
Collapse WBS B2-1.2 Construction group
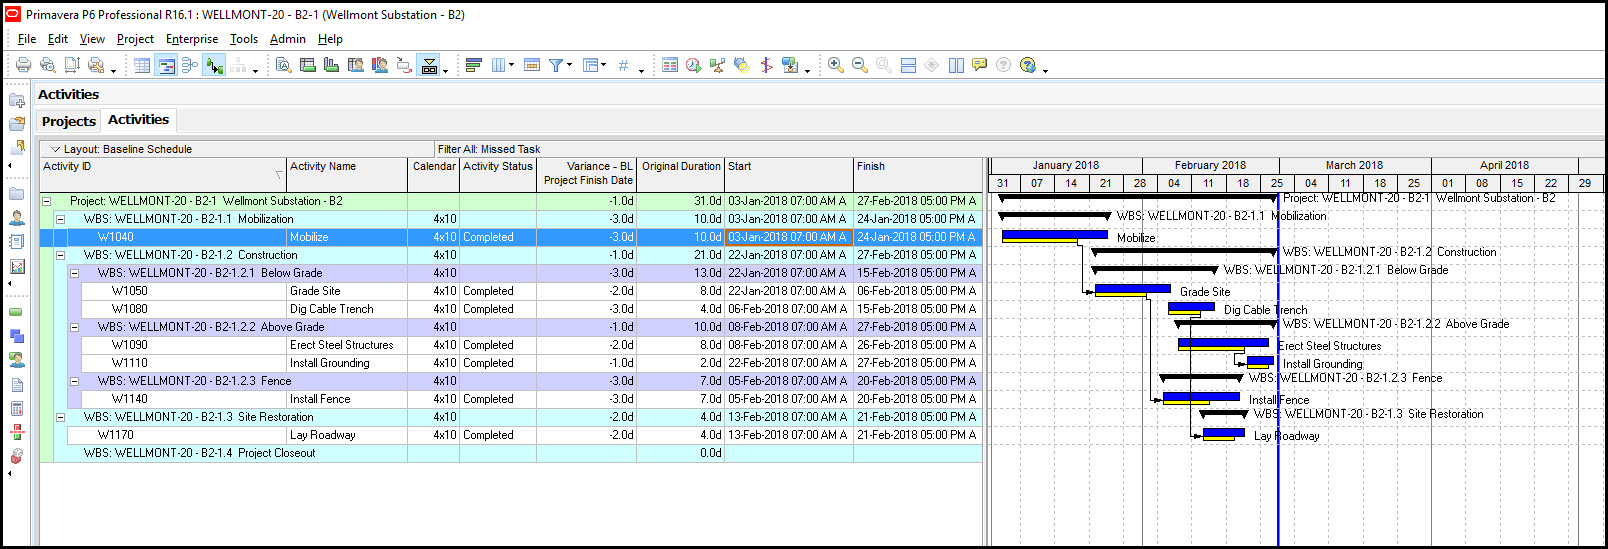coord(60,255)
